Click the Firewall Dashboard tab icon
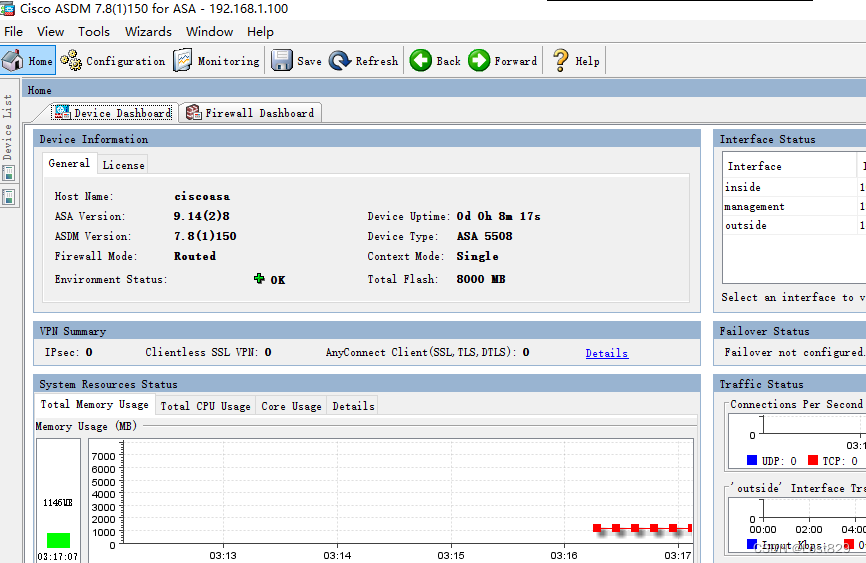The width and height of the screenshot is (866, 563). click(x=193, y=112)
